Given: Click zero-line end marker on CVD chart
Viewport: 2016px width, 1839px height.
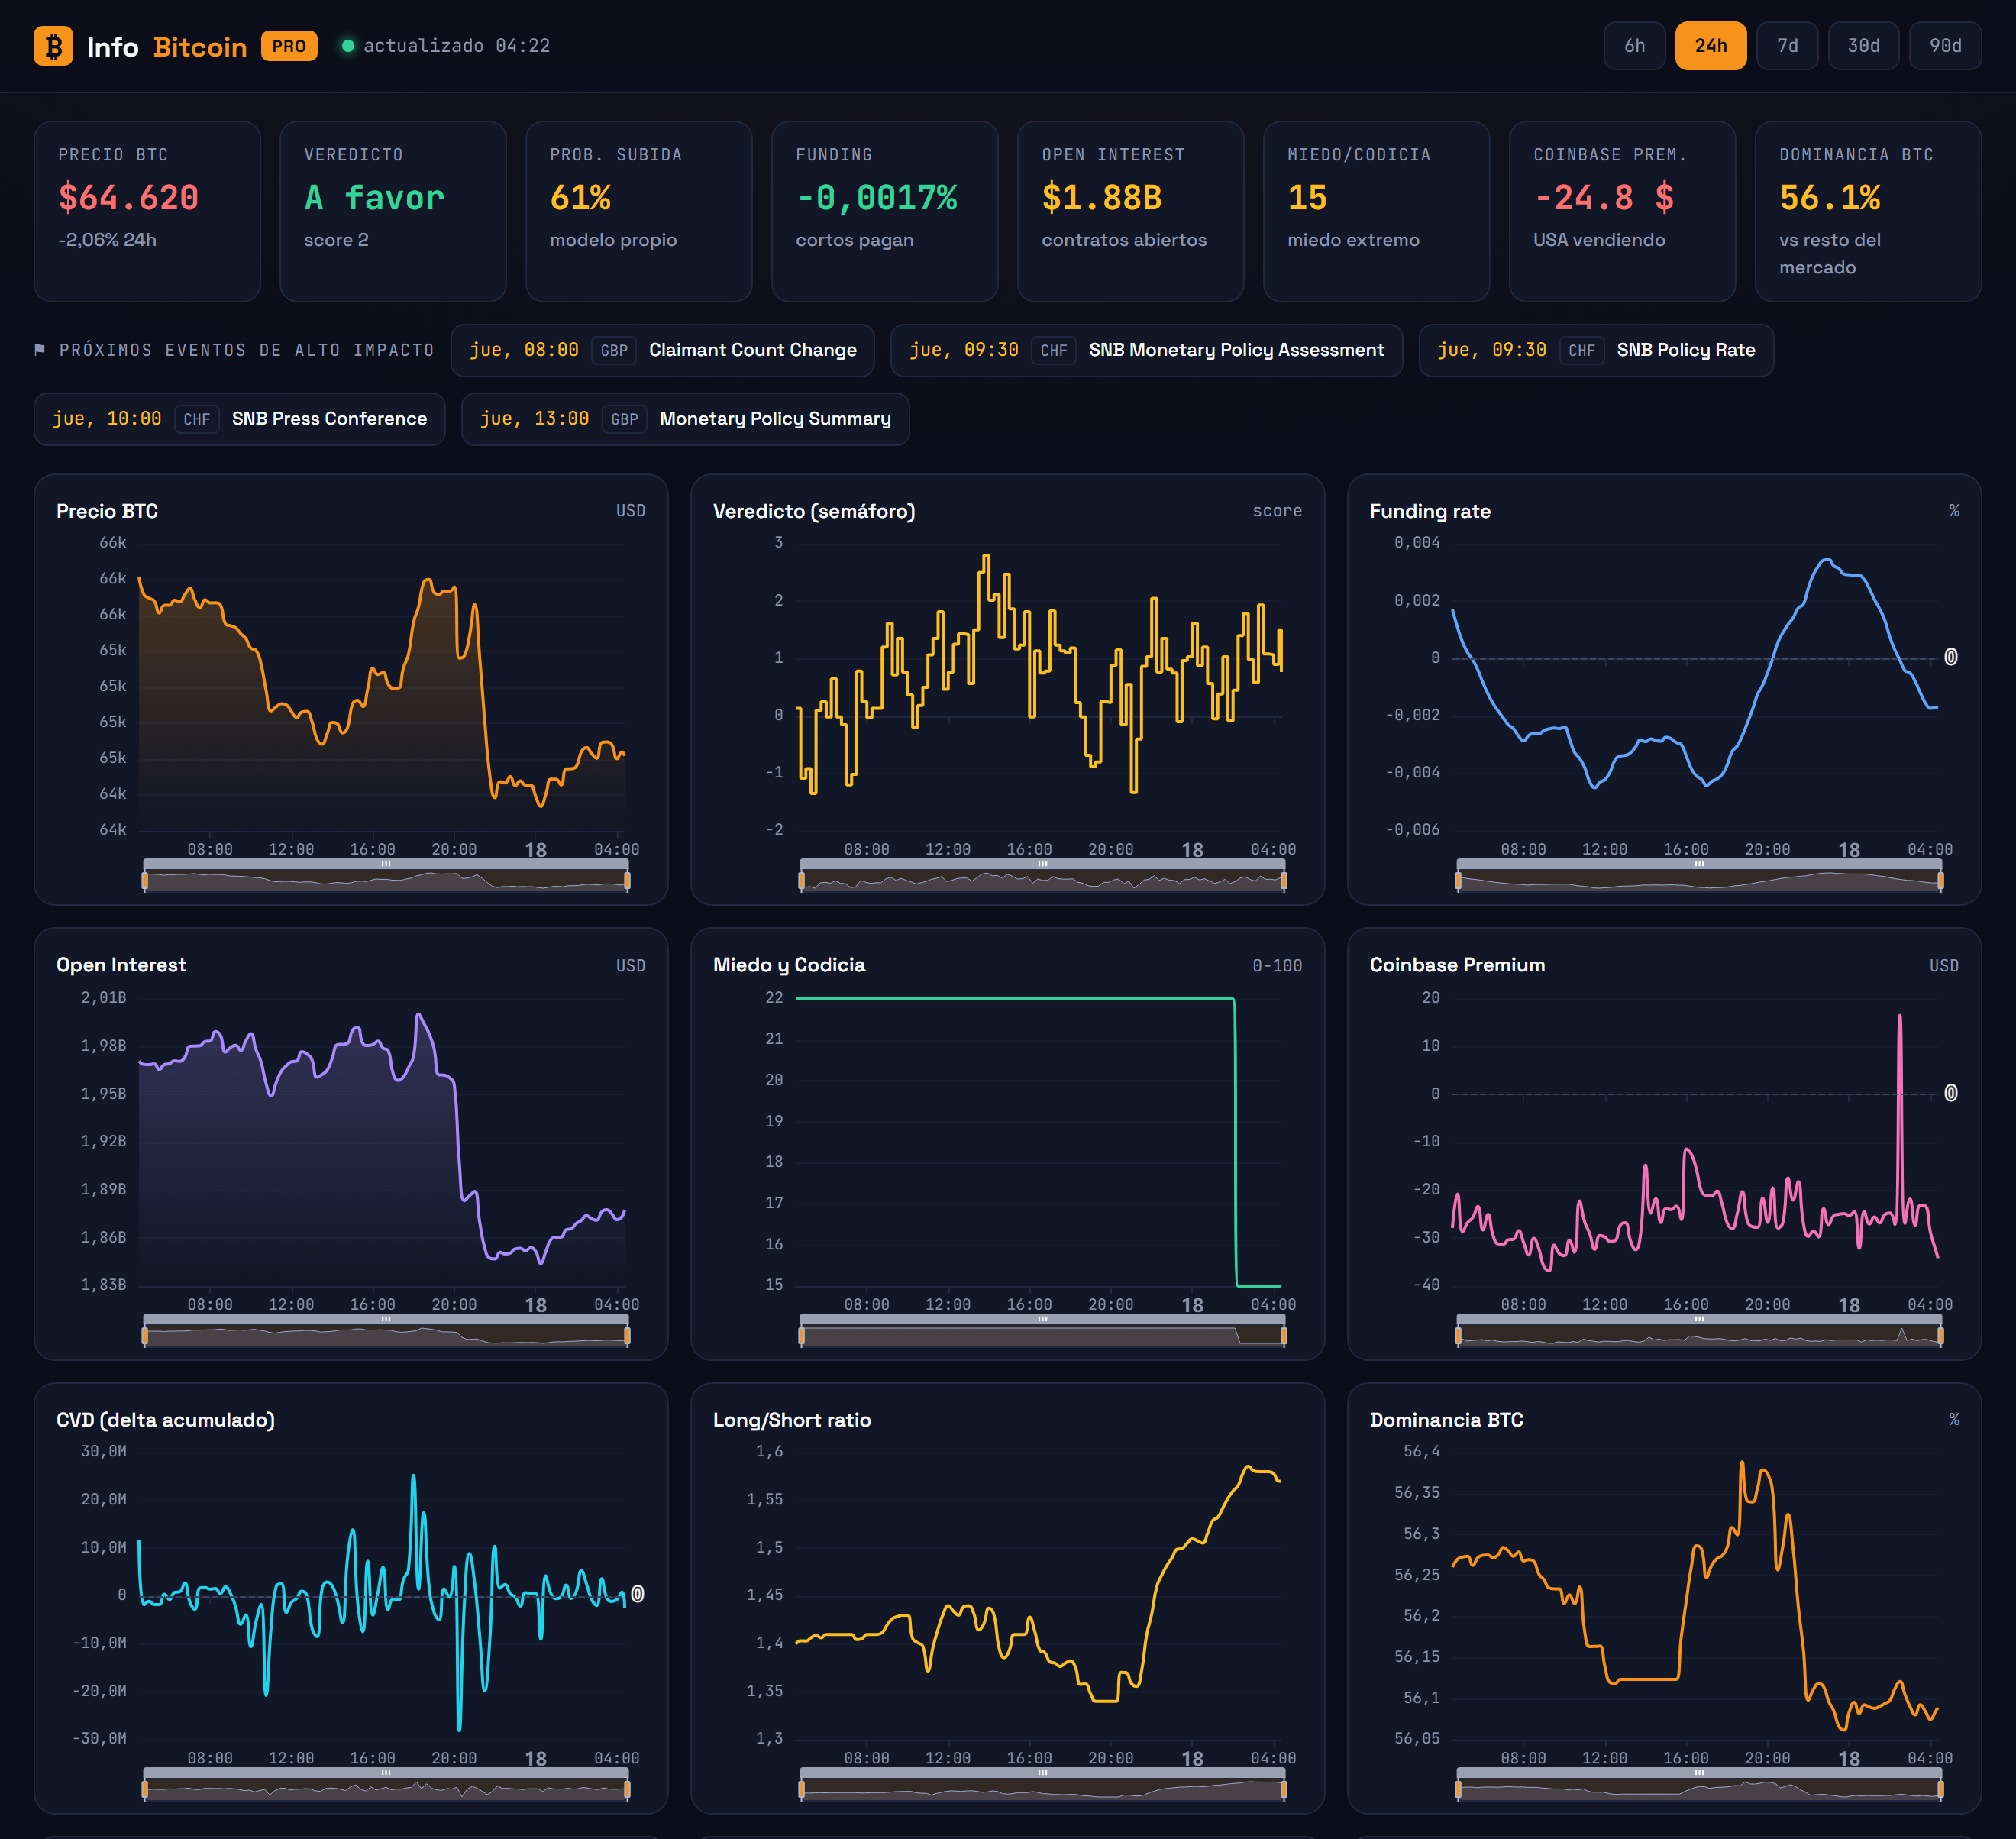Looking at the screenshot, I should (x=638, y=1594).
